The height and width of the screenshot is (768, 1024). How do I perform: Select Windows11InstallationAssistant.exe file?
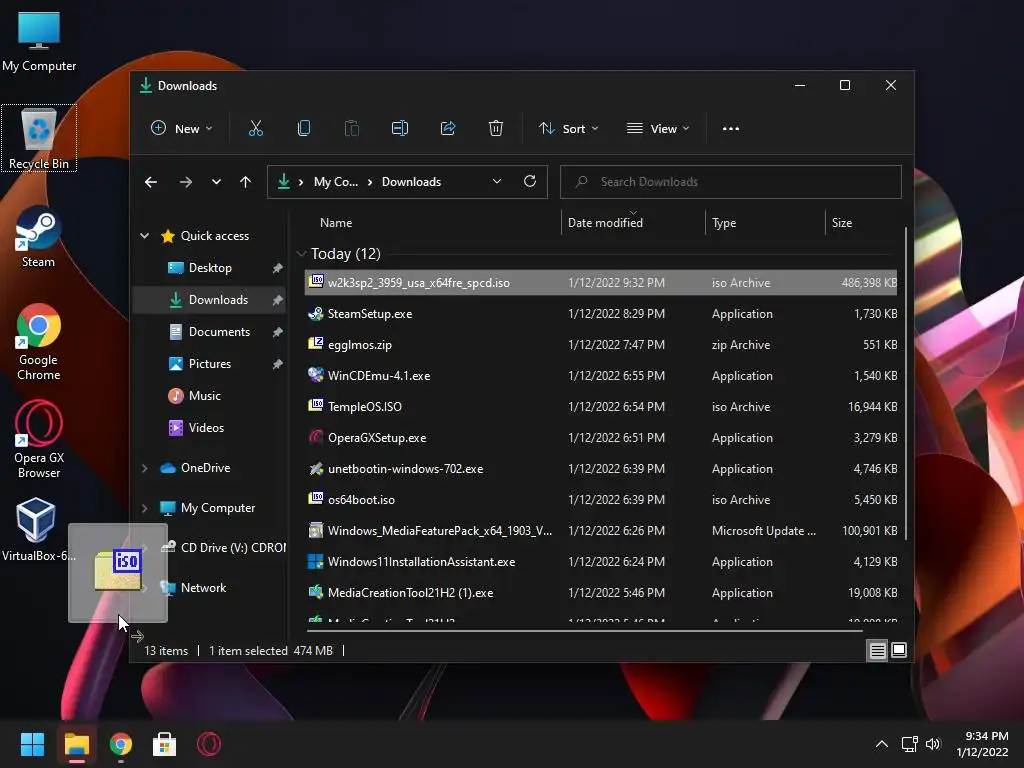click(x=601, y=562)
